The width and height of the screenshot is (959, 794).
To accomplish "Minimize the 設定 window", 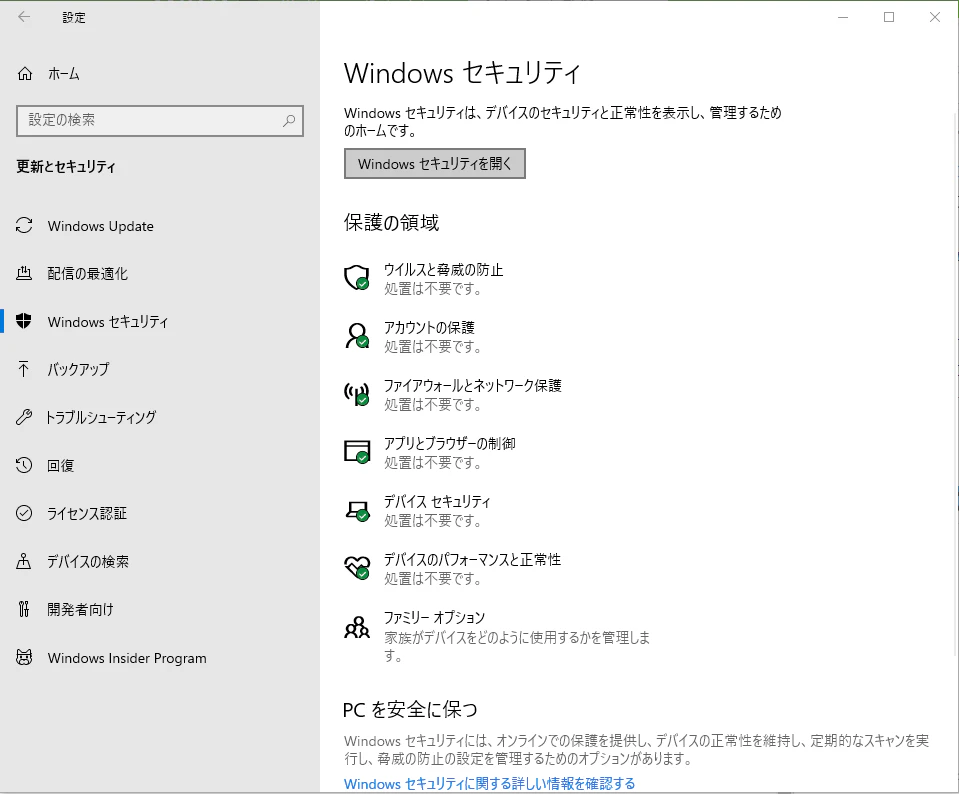I will (x=843, y=17).
